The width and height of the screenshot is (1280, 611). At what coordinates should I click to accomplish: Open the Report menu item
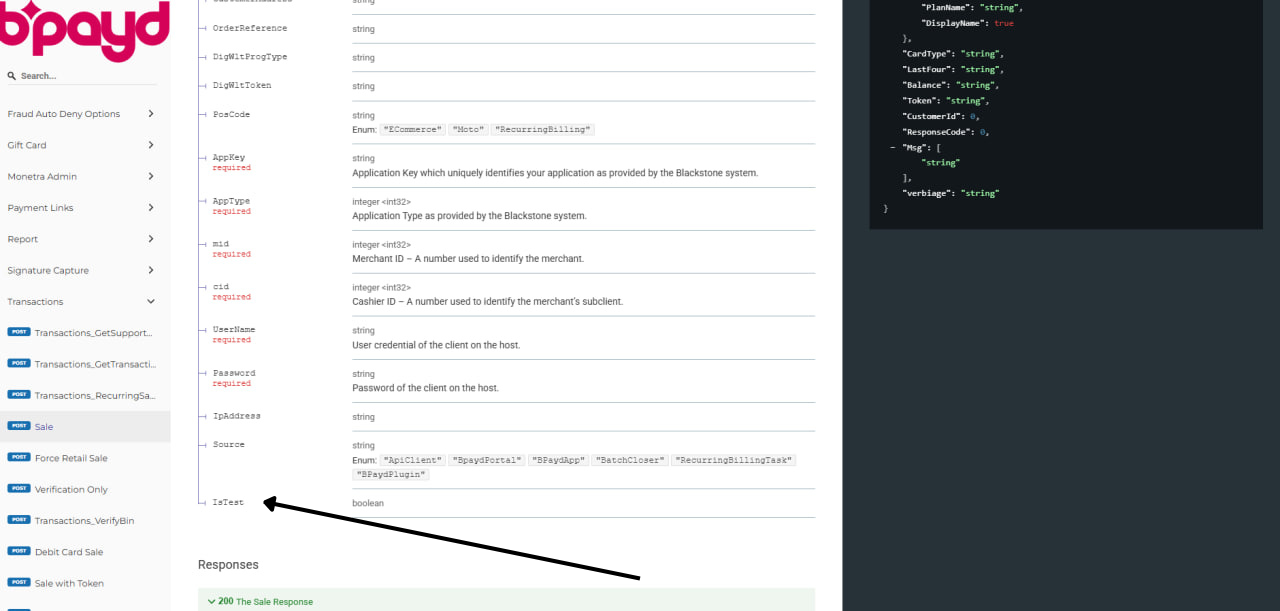coord(23,239)
